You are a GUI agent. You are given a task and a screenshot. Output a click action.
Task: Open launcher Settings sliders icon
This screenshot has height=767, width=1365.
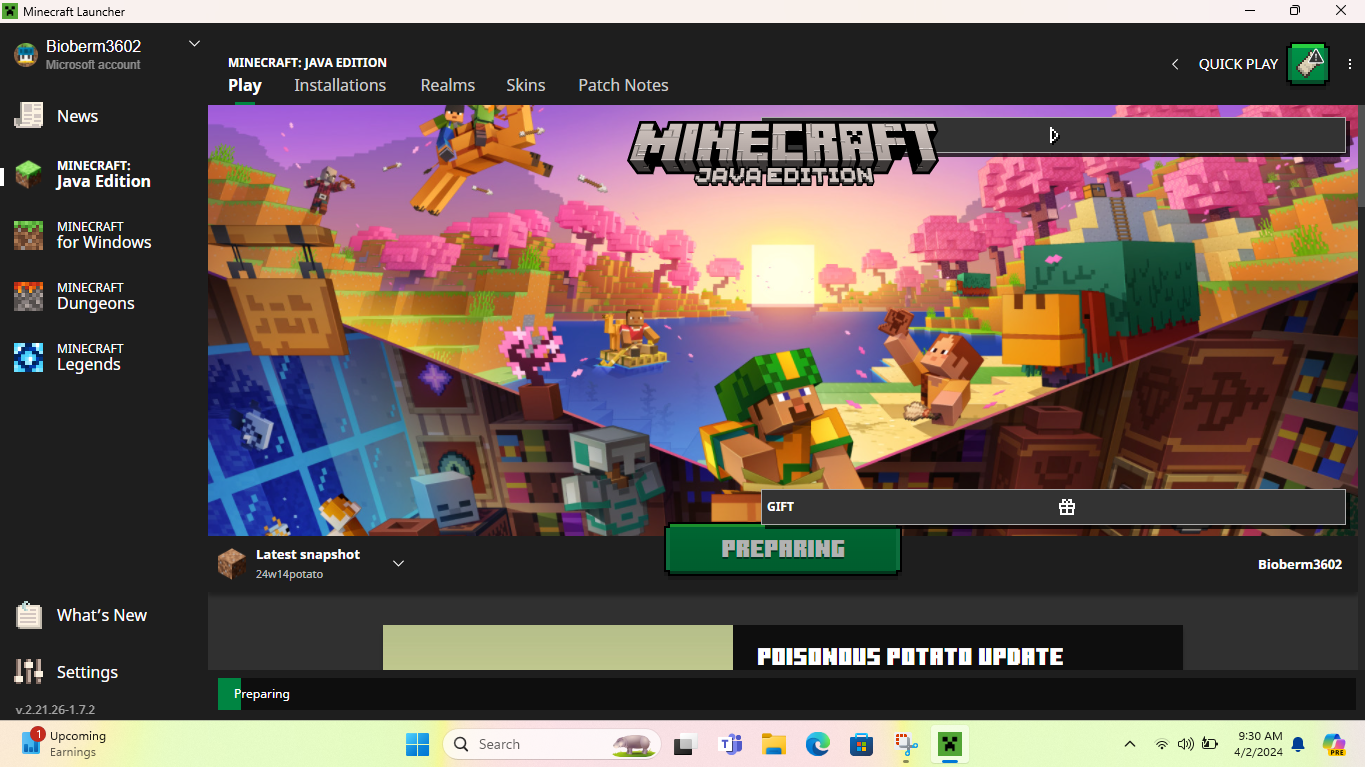[x=28, y=672]
